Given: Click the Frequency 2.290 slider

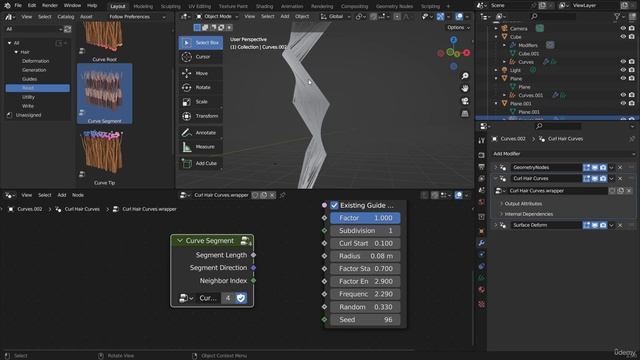Looking at the screenshot, I should 365,294.
